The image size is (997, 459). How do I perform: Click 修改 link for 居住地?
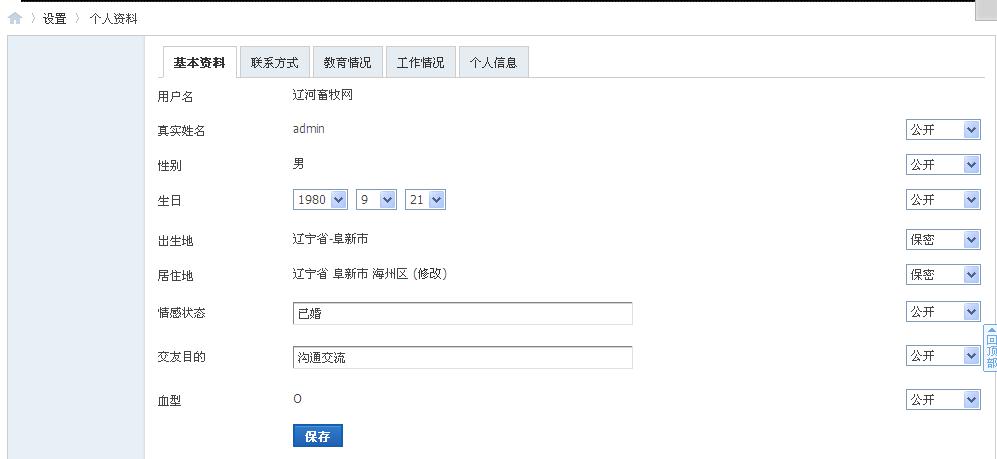(x=430, y=274)
